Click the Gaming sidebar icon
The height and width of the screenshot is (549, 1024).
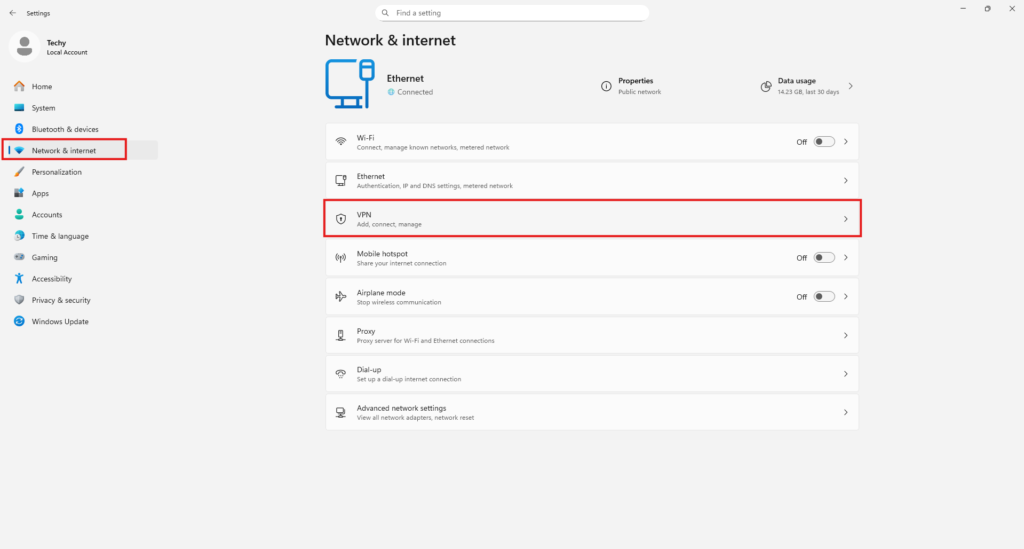click(19, 257)
